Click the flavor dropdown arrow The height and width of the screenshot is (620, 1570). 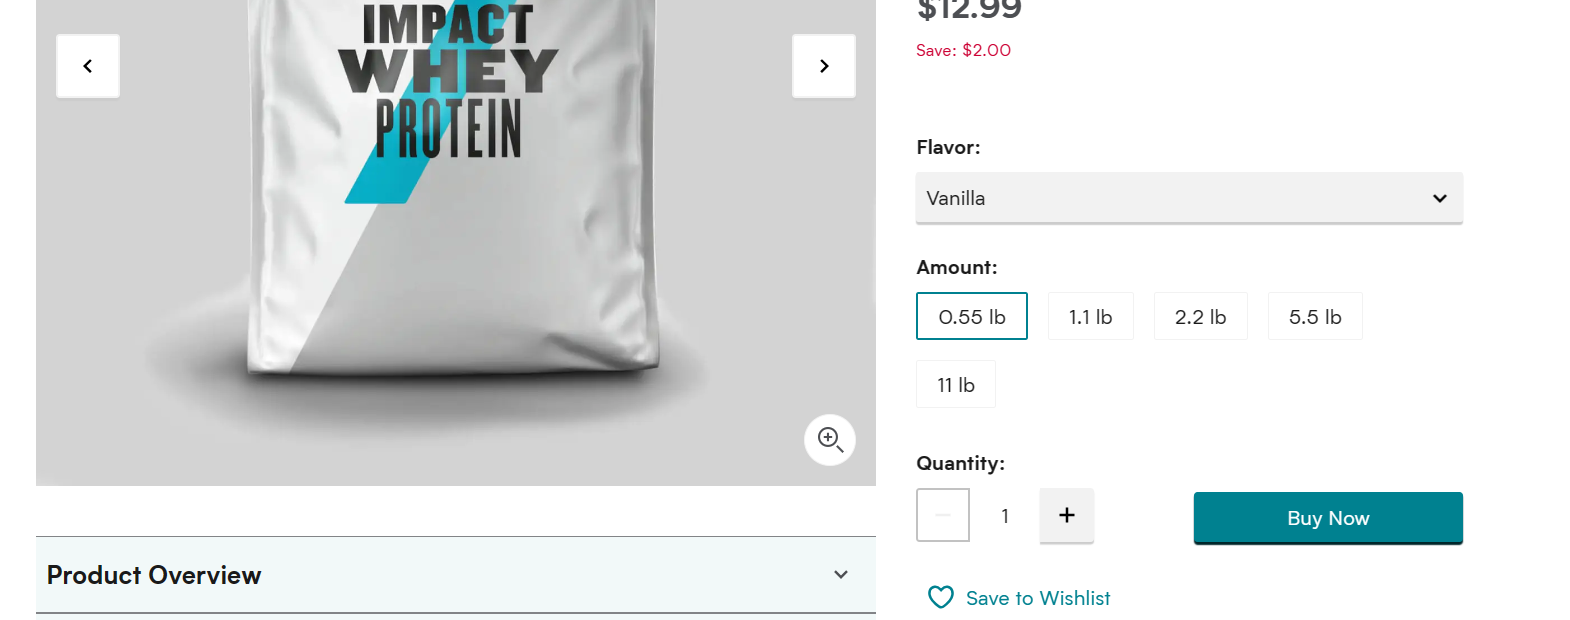tap(1440, 198)
